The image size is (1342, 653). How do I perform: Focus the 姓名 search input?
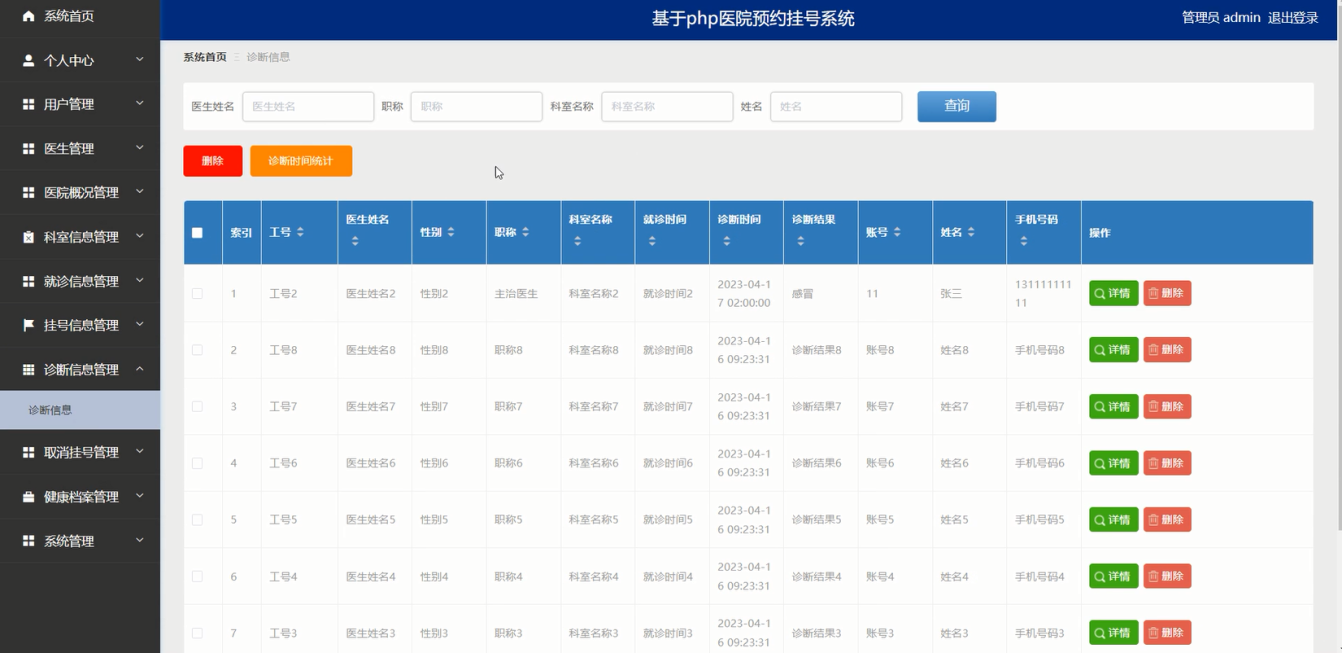836,106
